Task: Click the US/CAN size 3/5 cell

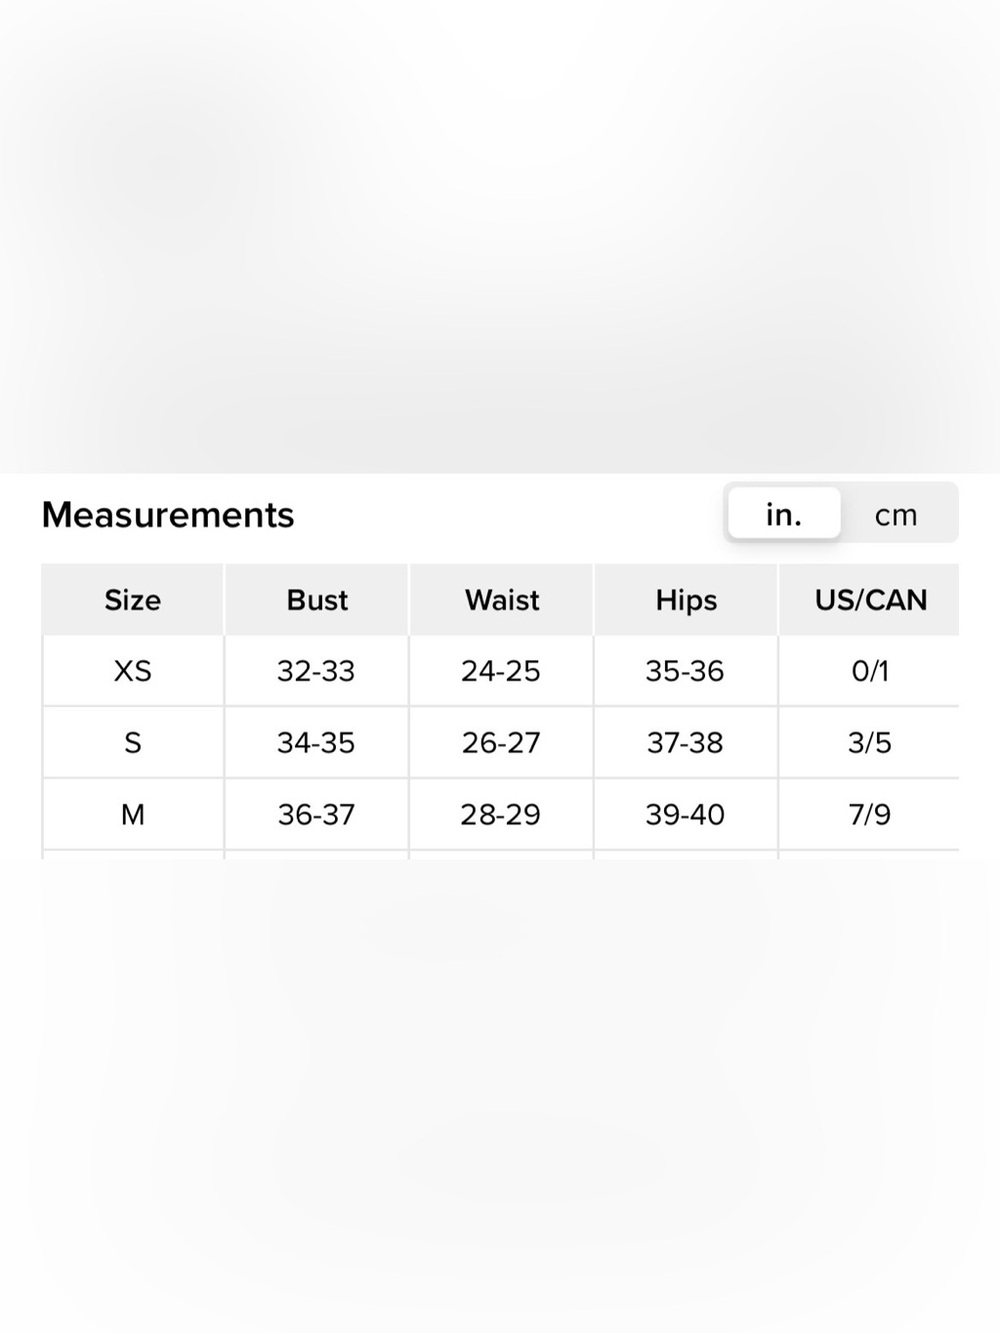Action: tap(870, 743)
